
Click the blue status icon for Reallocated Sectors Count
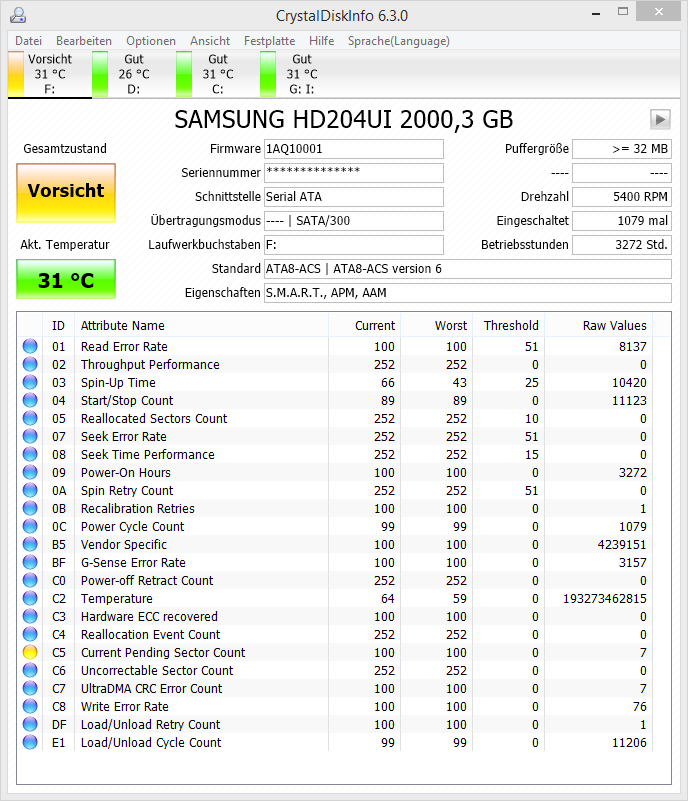[x=30, y=418]
